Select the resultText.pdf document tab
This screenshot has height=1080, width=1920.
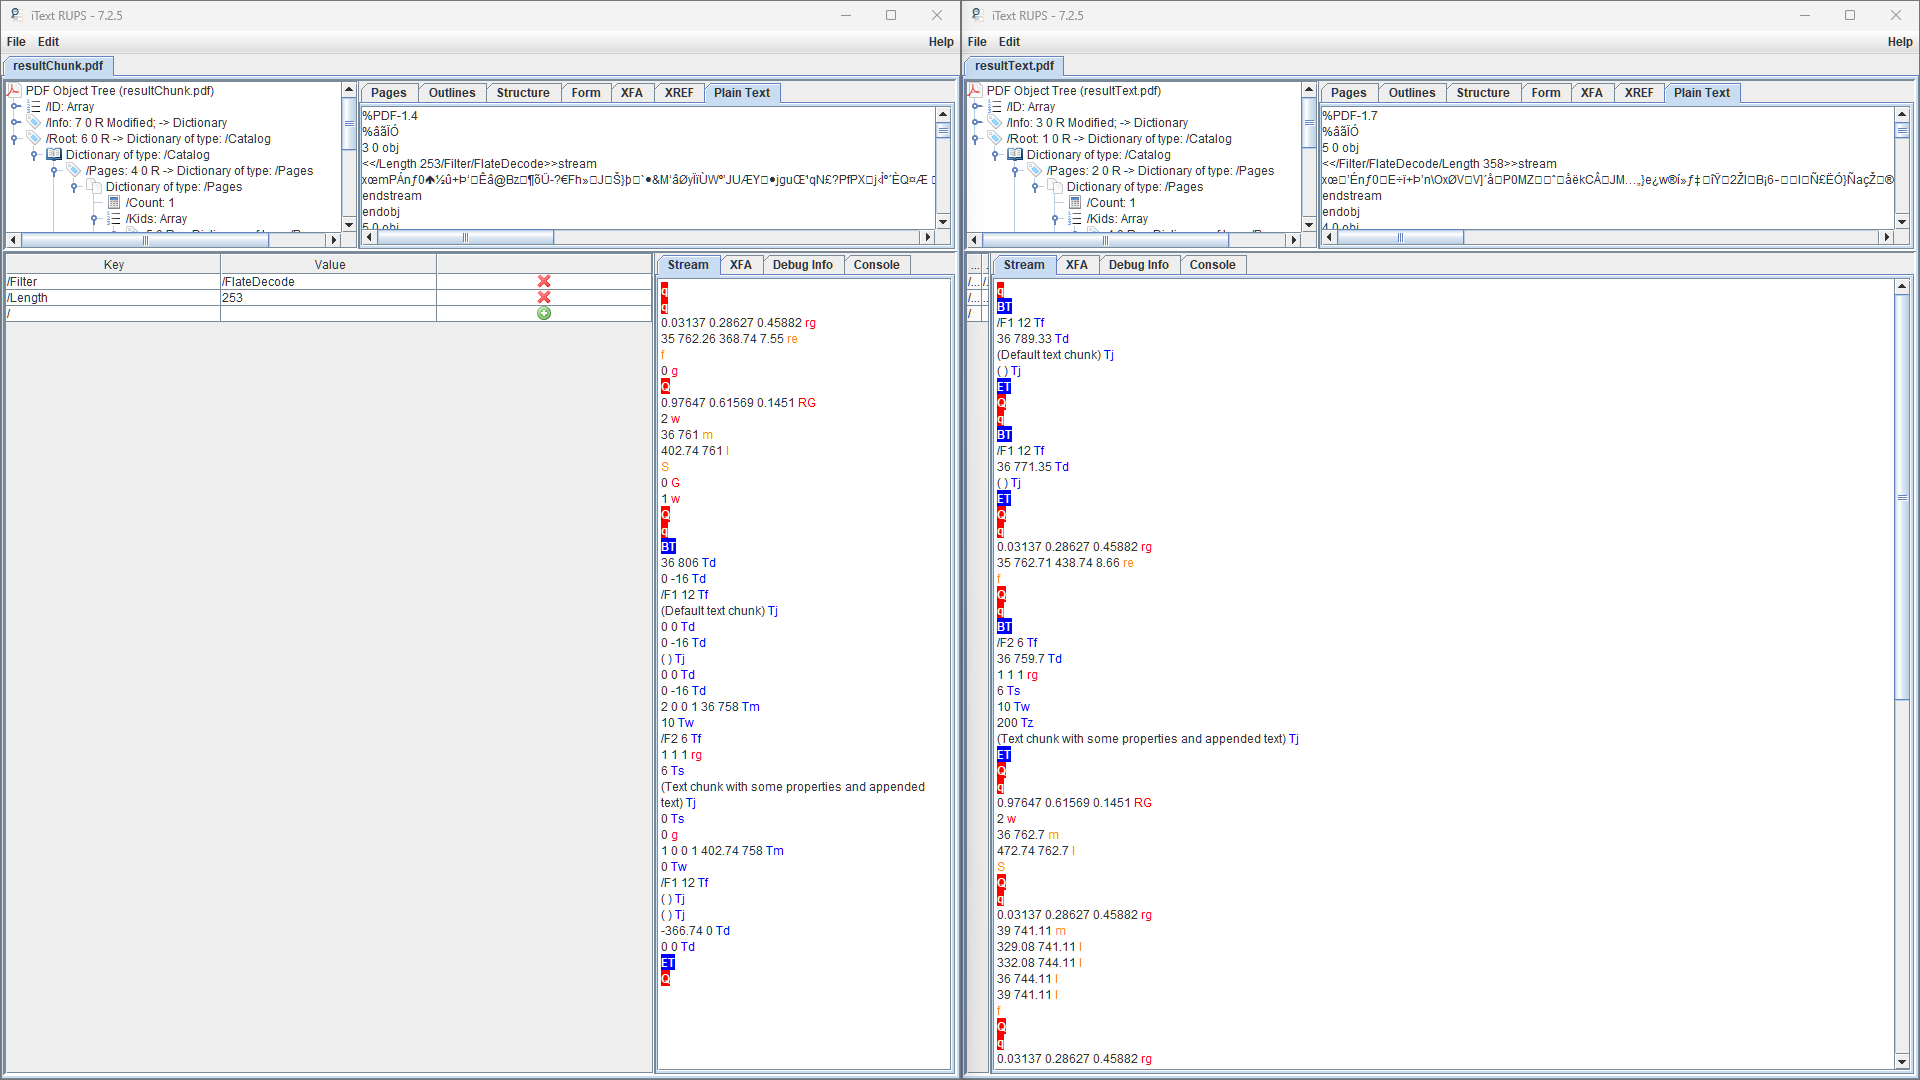pyautogui.click(x=1015, y=66)
